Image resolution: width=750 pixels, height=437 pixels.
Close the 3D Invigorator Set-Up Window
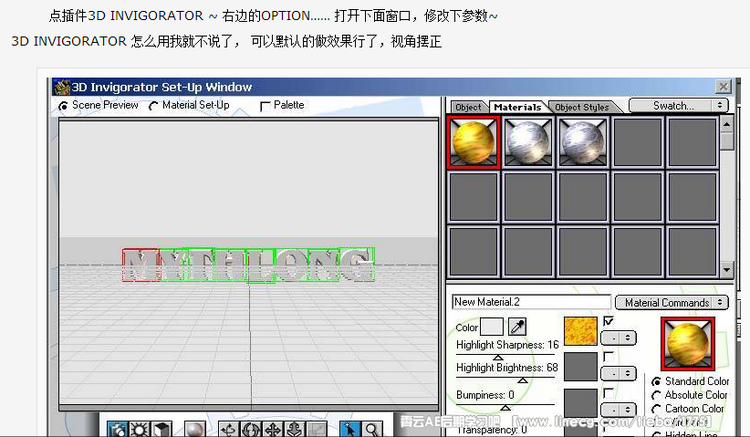point(723,87)
